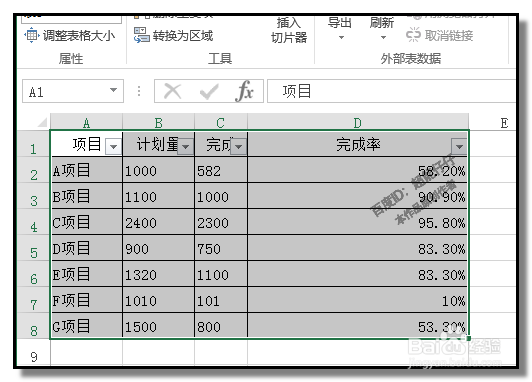The height and width of the screenshot is (382, 532).
Task: Click cell C项目
Action: pyautogui.click(x=87, y=222)
